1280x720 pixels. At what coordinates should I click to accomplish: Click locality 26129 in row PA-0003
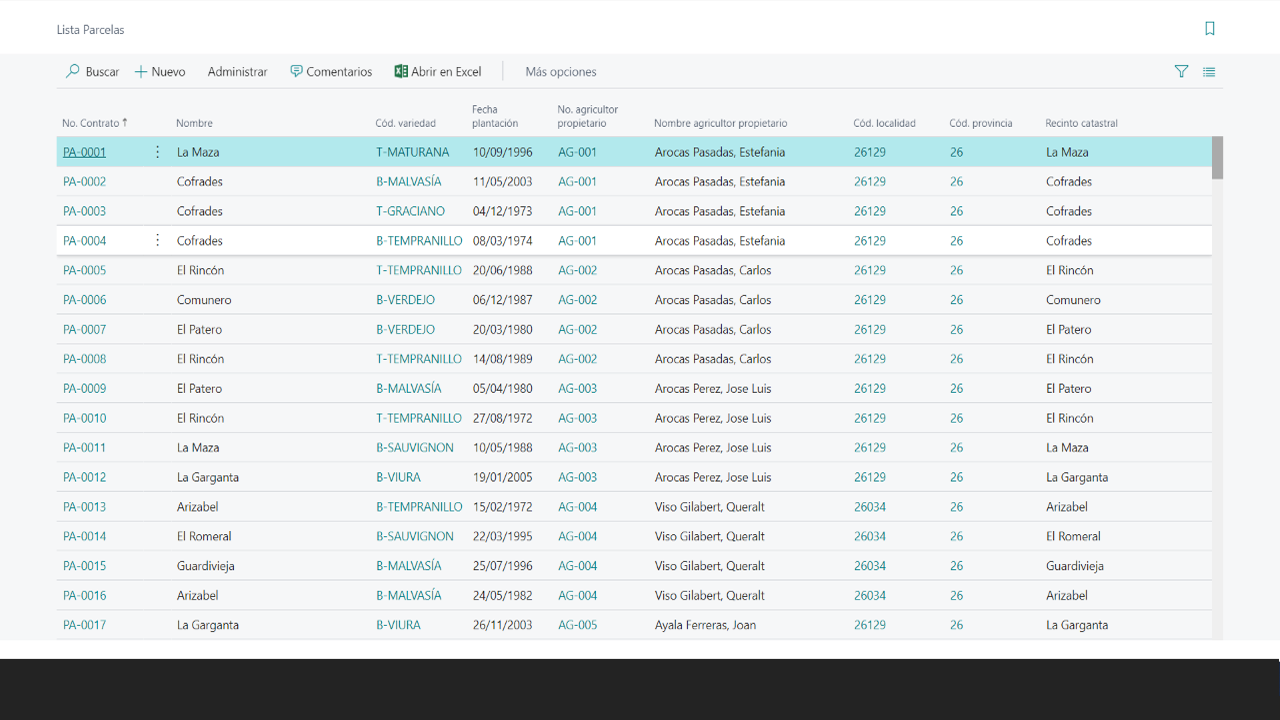870,211
